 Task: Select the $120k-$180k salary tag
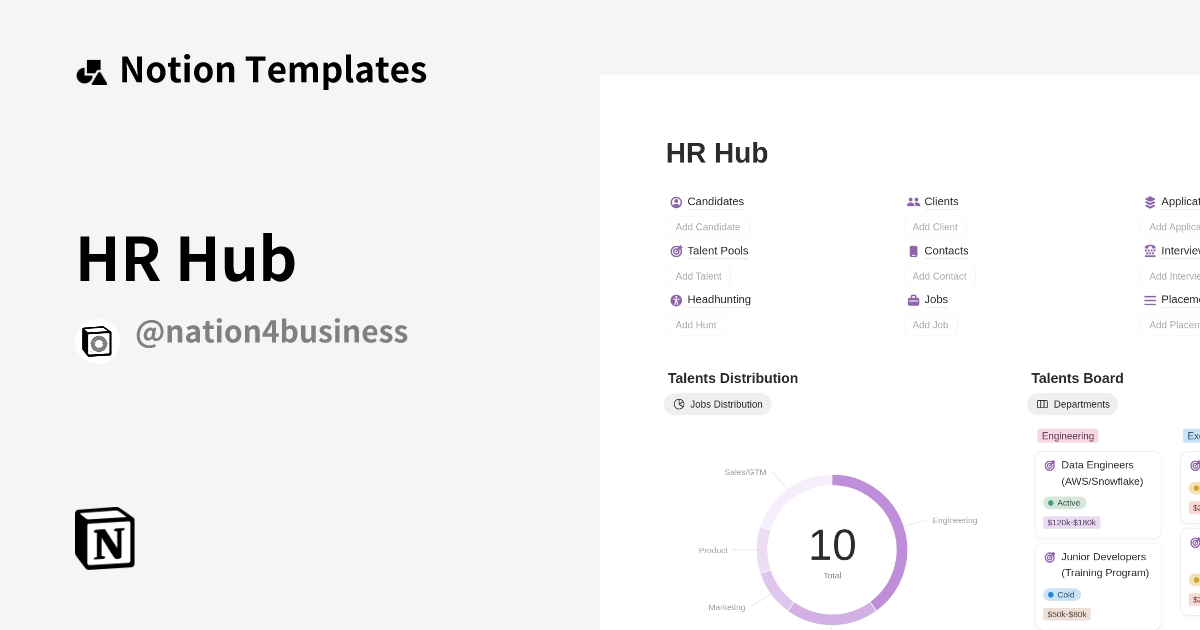1071,522
